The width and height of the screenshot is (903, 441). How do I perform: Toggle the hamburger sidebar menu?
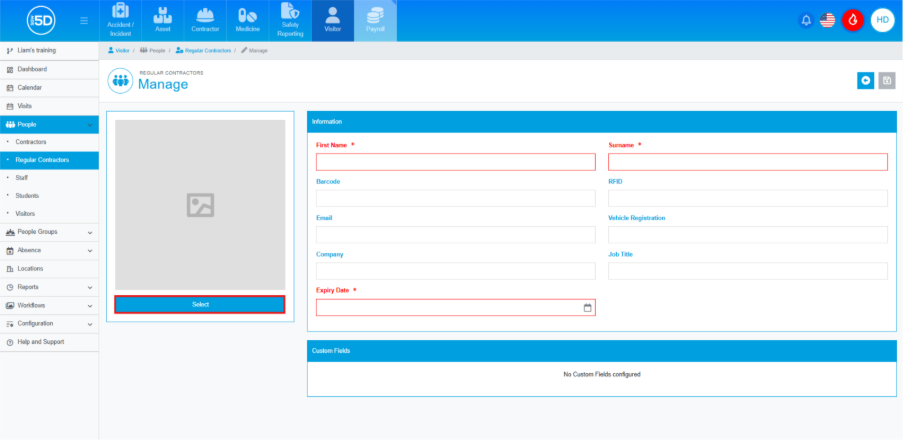[83, 20]
